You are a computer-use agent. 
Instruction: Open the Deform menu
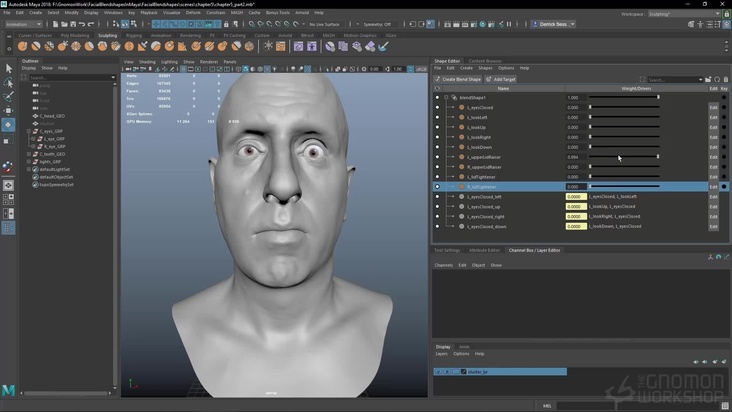pos(193,13)
